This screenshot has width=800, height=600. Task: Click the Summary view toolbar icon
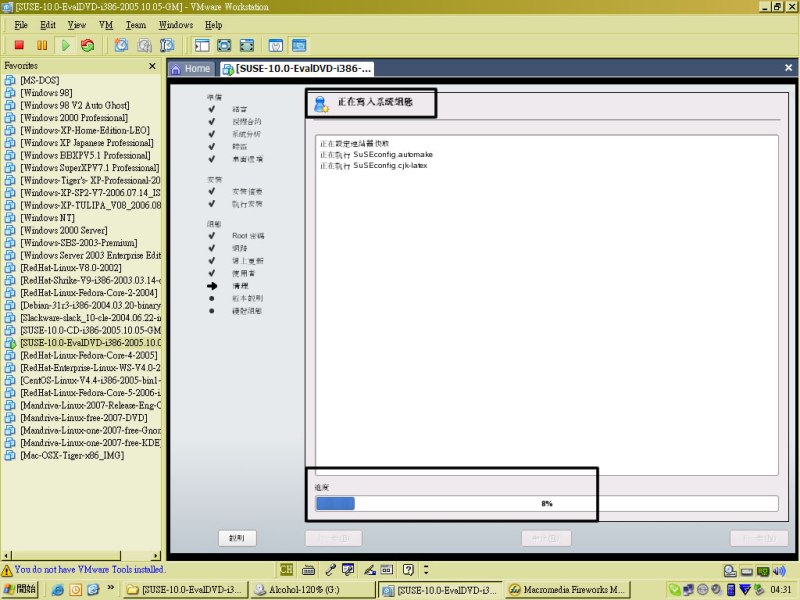[276, 45]
